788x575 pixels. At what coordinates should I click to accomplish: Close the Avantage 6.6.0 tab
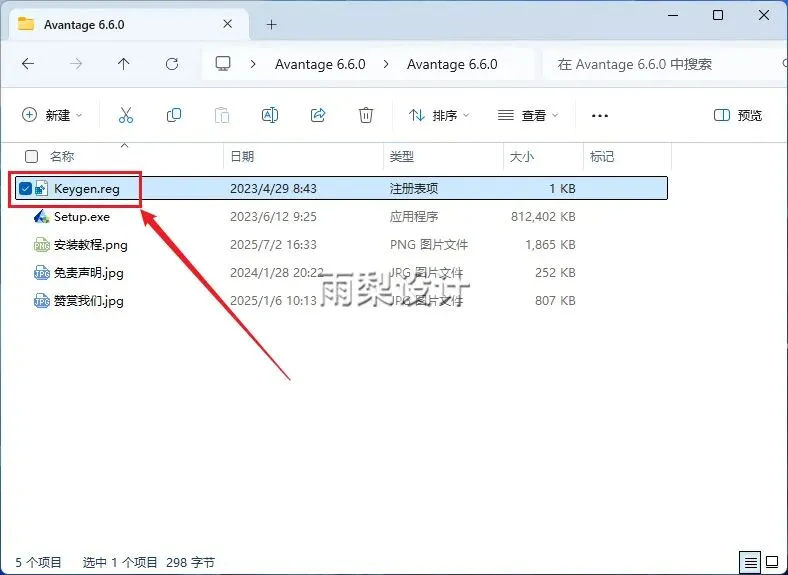[x=227, y=24]
